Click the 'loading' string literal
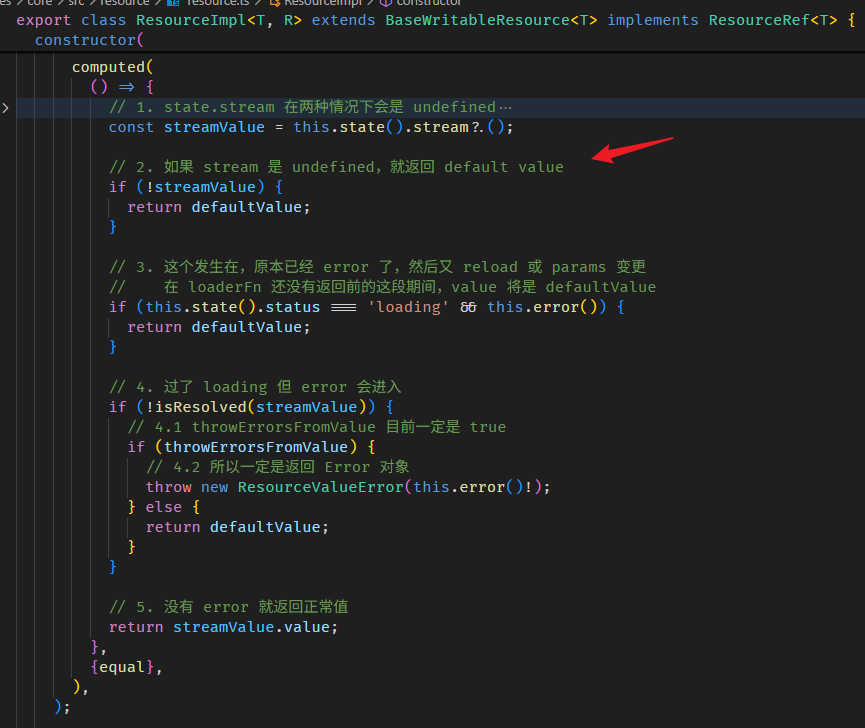The image size is (865, 728). [x=408, y=307]
